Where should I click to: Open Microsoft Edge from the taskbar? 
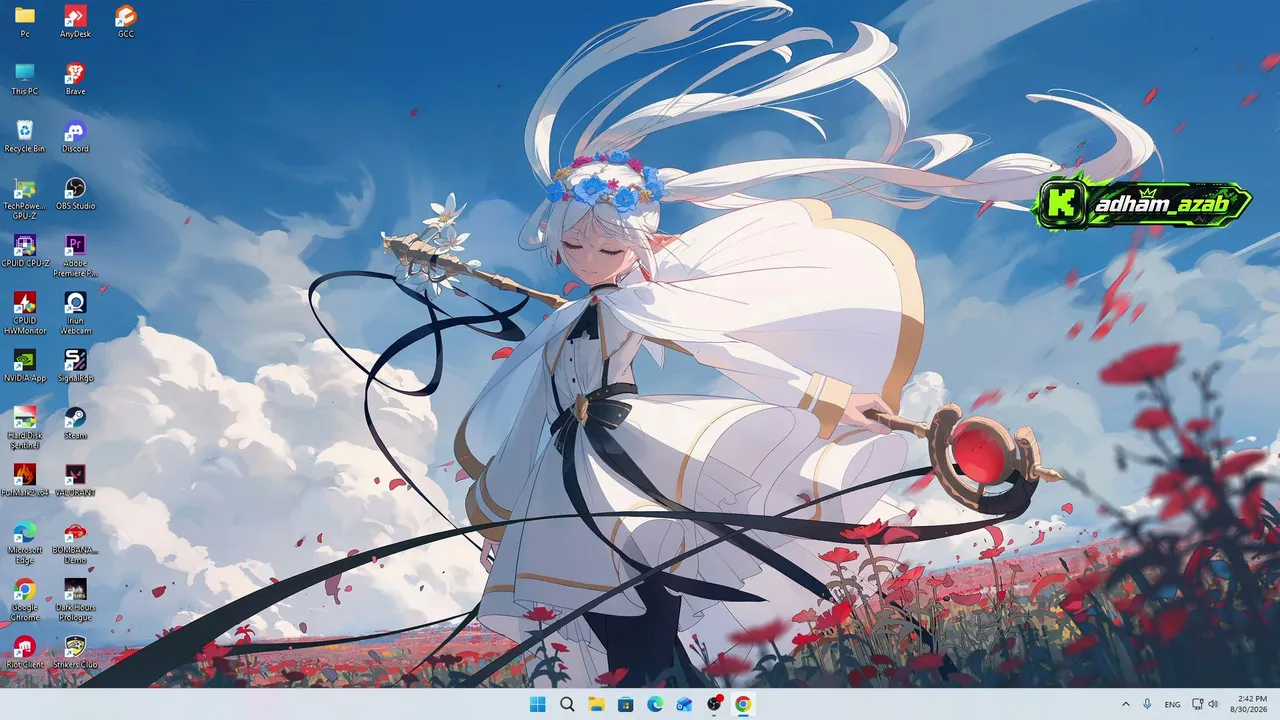click(655, 704)
